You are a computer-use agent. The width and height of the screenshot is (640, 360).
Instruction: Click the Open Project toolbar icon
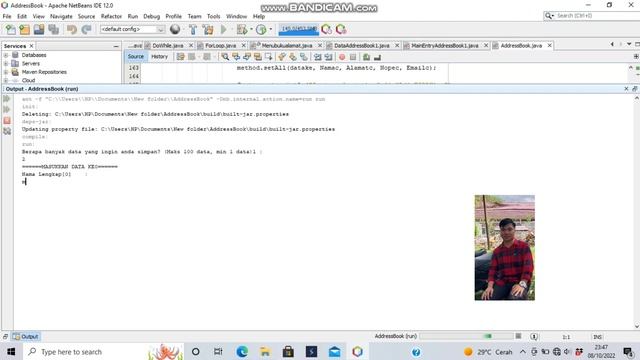click(39, 29)
